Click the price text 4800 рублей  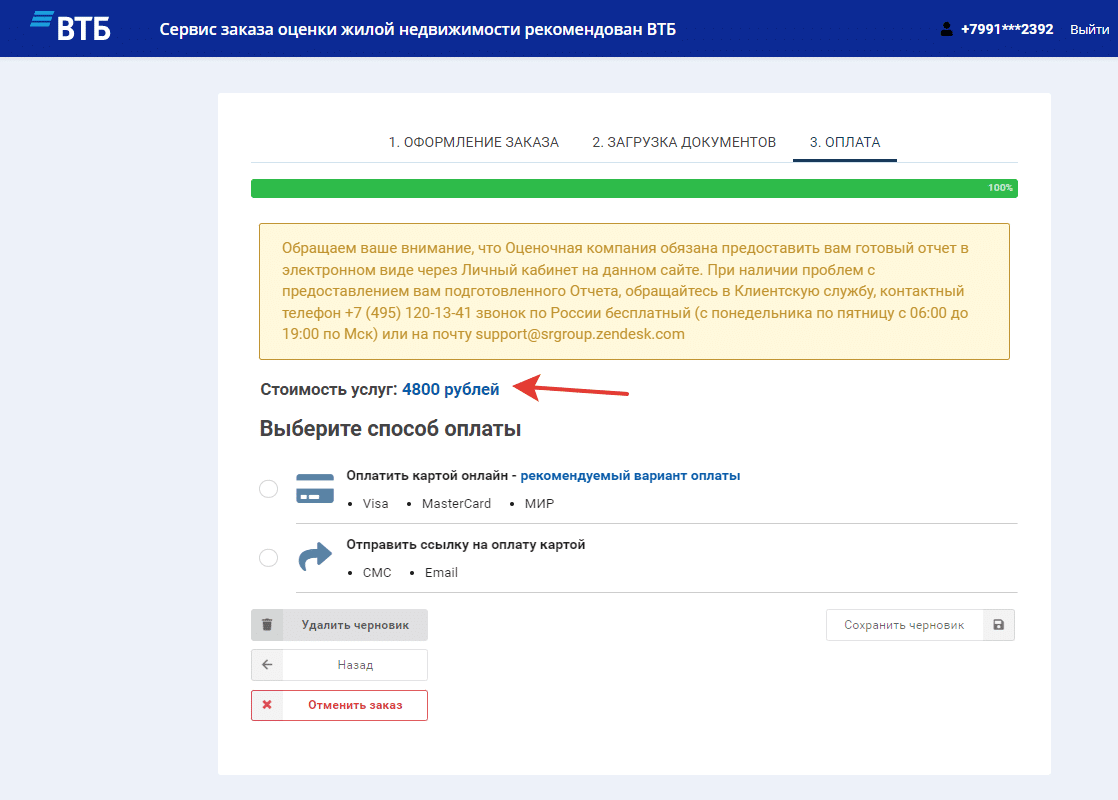coord(451,389)
